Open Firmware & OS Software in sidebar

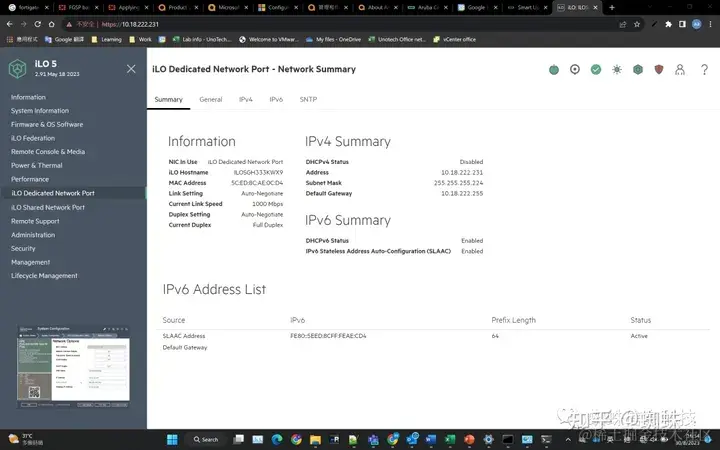[x=47, y=124]
